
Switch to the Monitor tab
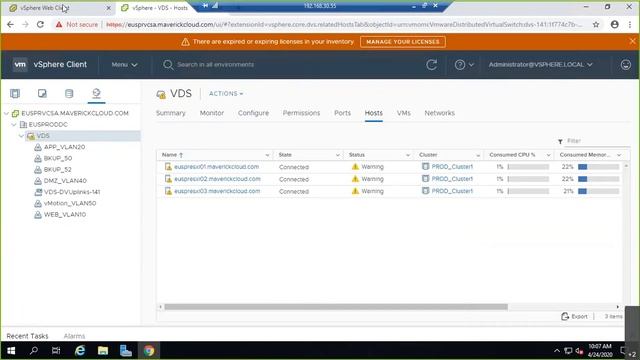point(212,113)
